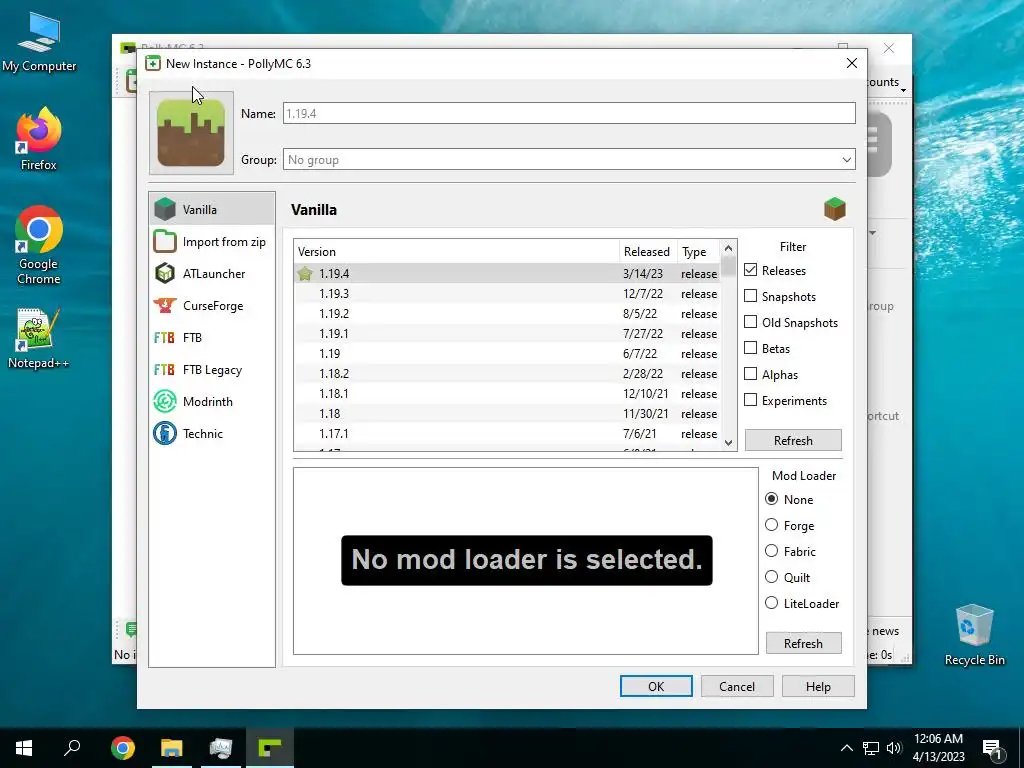Image resolution: width=1024 pixels, height=768 pixels.
Task: Click version list scrollbar up arrow
Action: tap(729, 248)
